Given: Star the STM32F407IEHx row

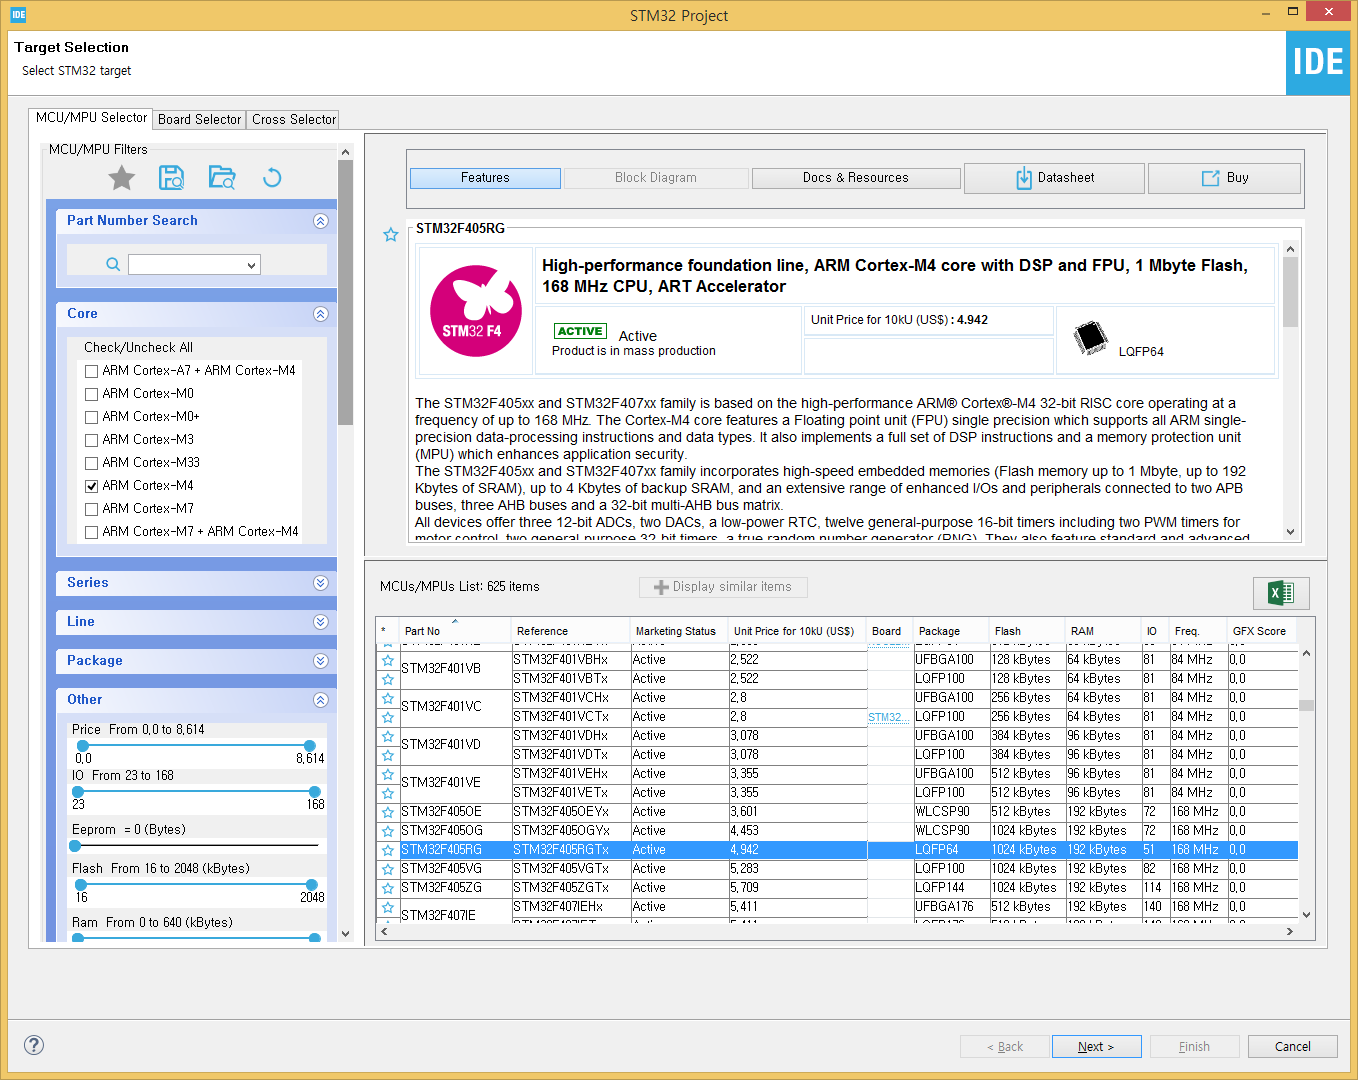Looking at the screenshot, I should pos(388,907).
